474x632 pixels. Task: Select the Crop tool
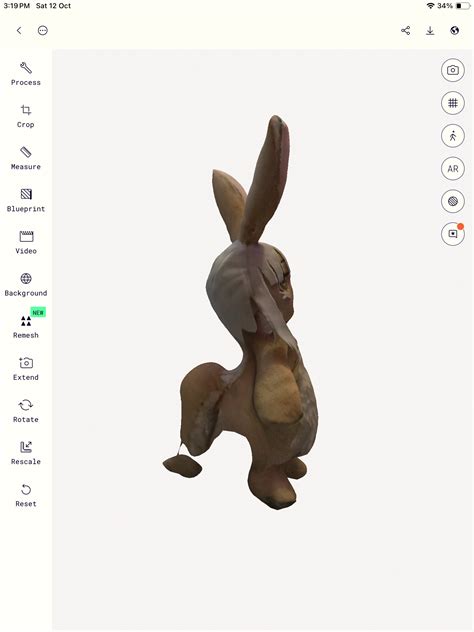tap(26, 116)
